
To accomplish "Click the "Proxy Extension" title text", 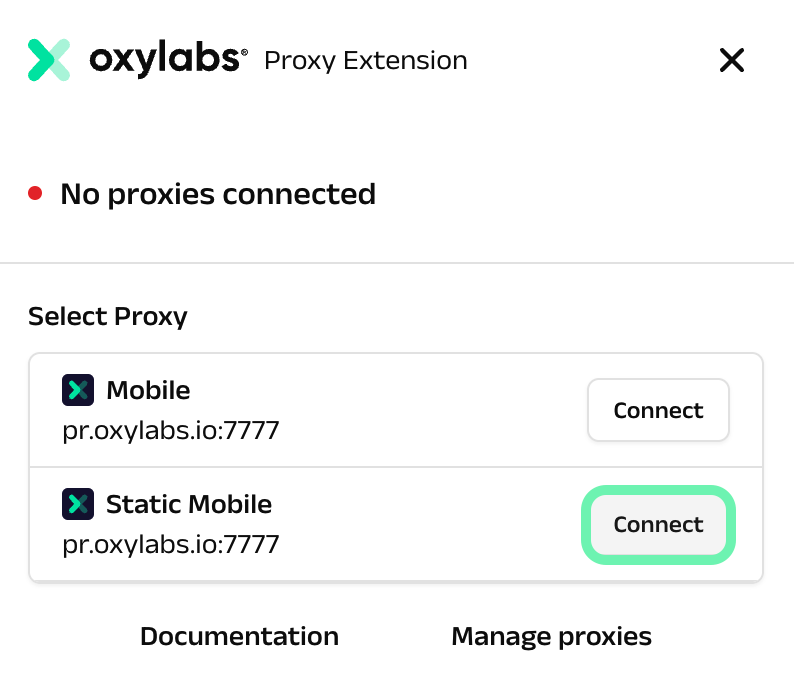I will 365,61.
